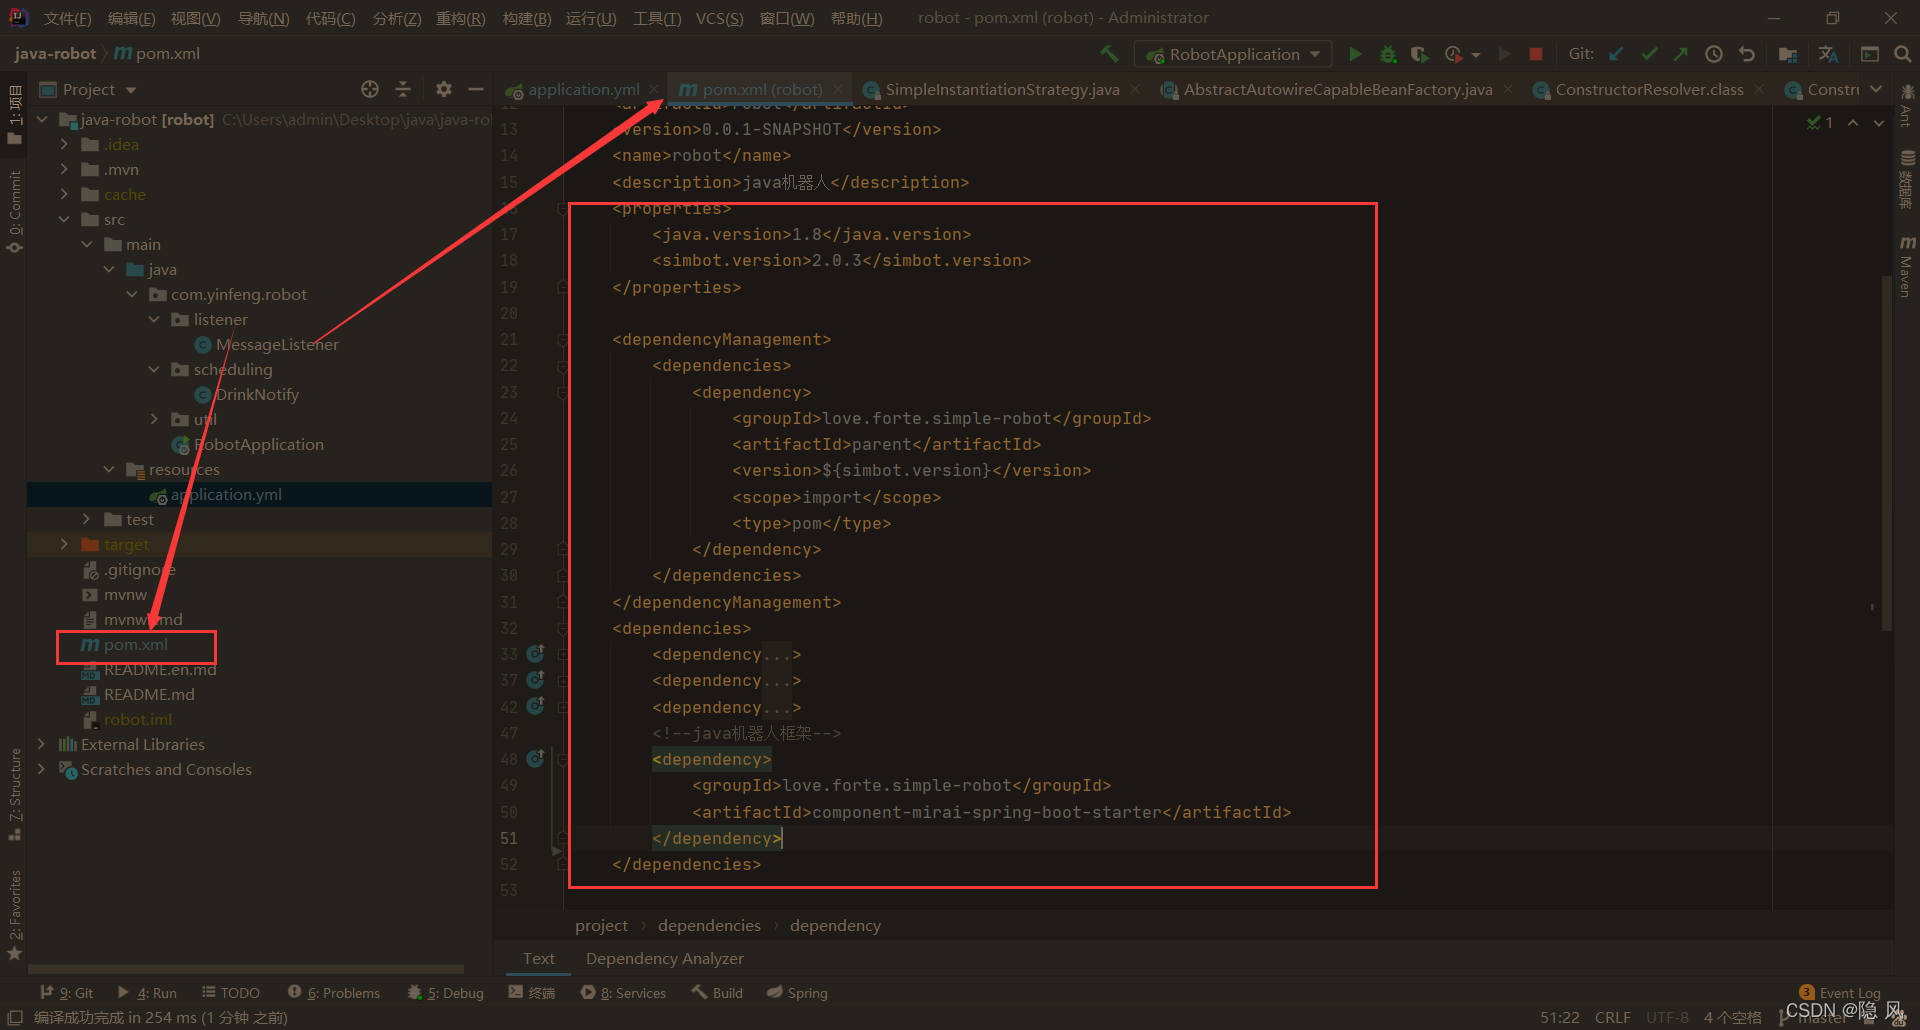Open the Problems tool window button
The height and width of the screenshot is (1030, 1920).
coord(334,993)
